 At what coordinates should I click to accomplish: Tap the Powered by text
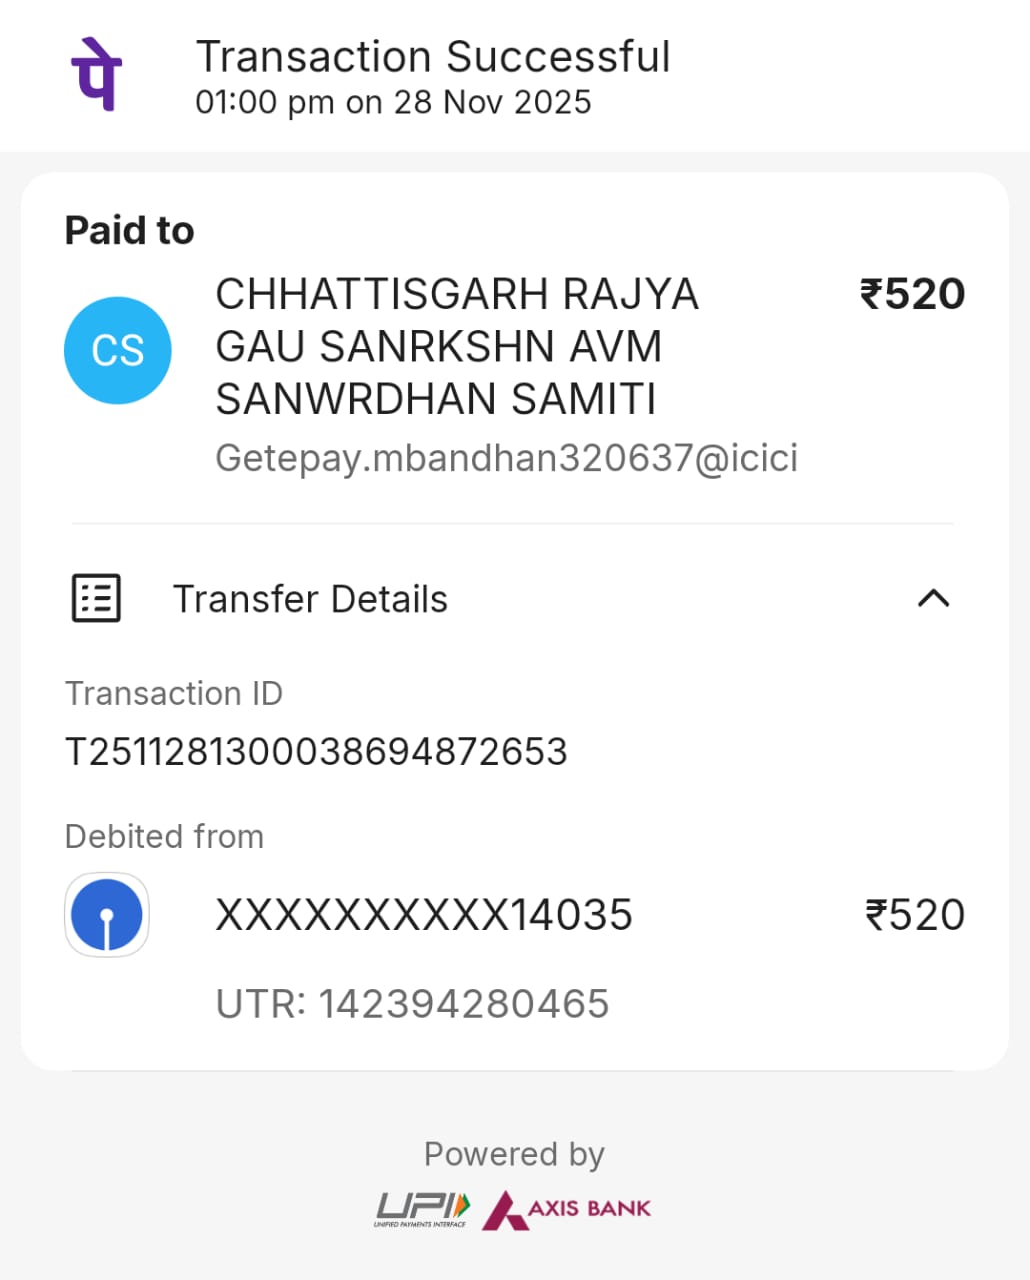point(514,1154)
